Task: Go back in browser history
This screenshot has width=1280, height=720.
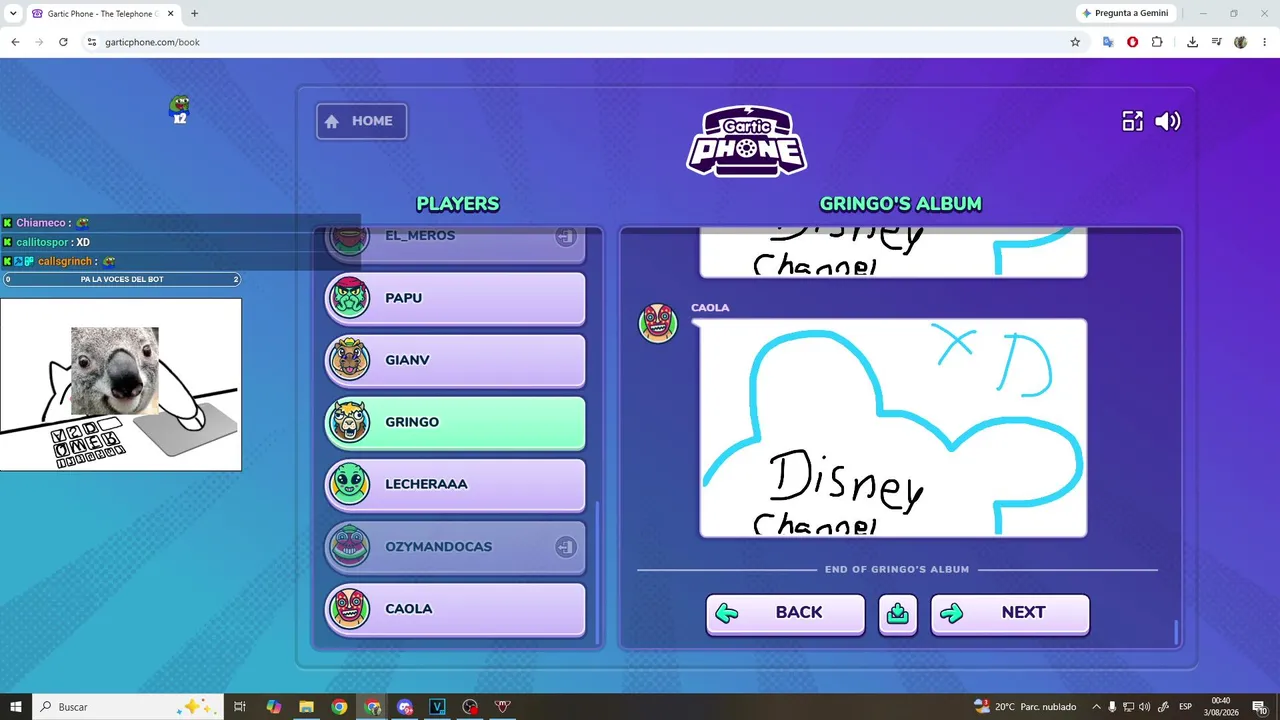Action: tap(15, 42)
